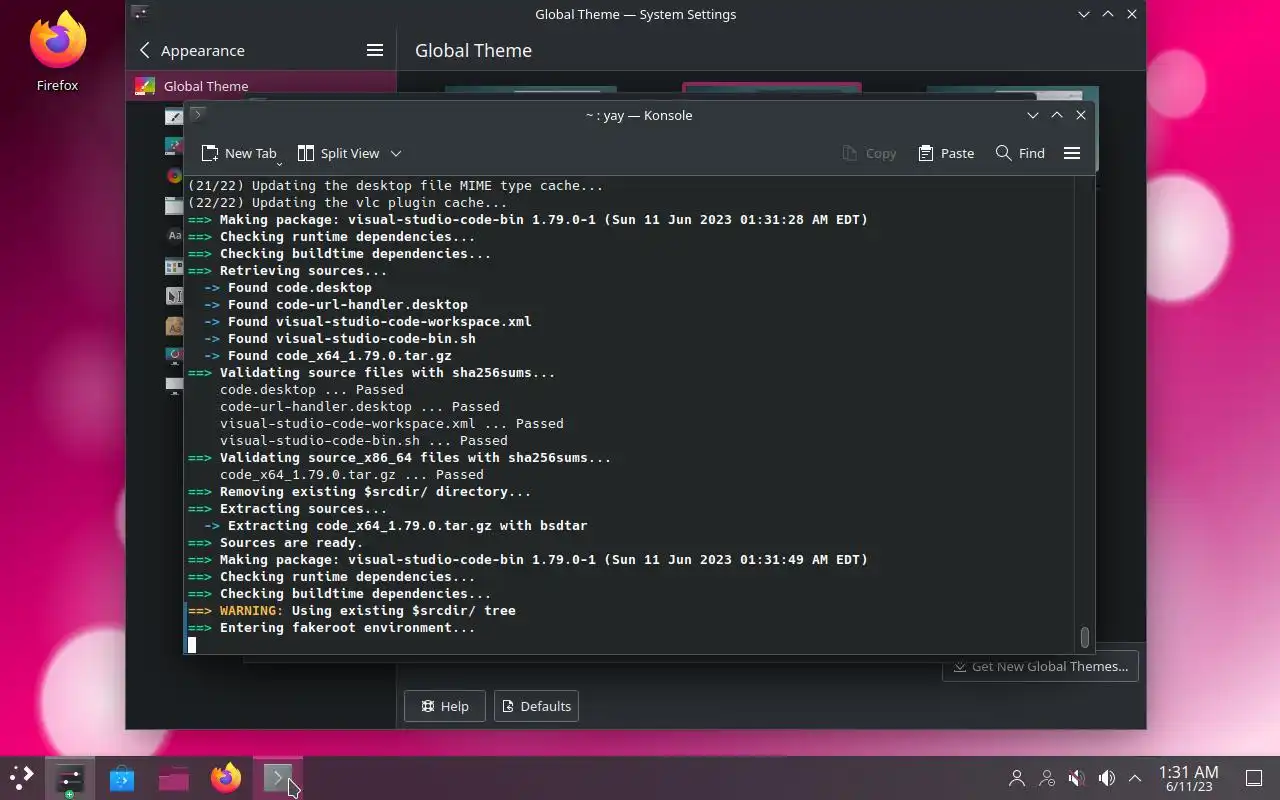
Task: Click System Settings title bar window icon
Action: pos(140,13)
